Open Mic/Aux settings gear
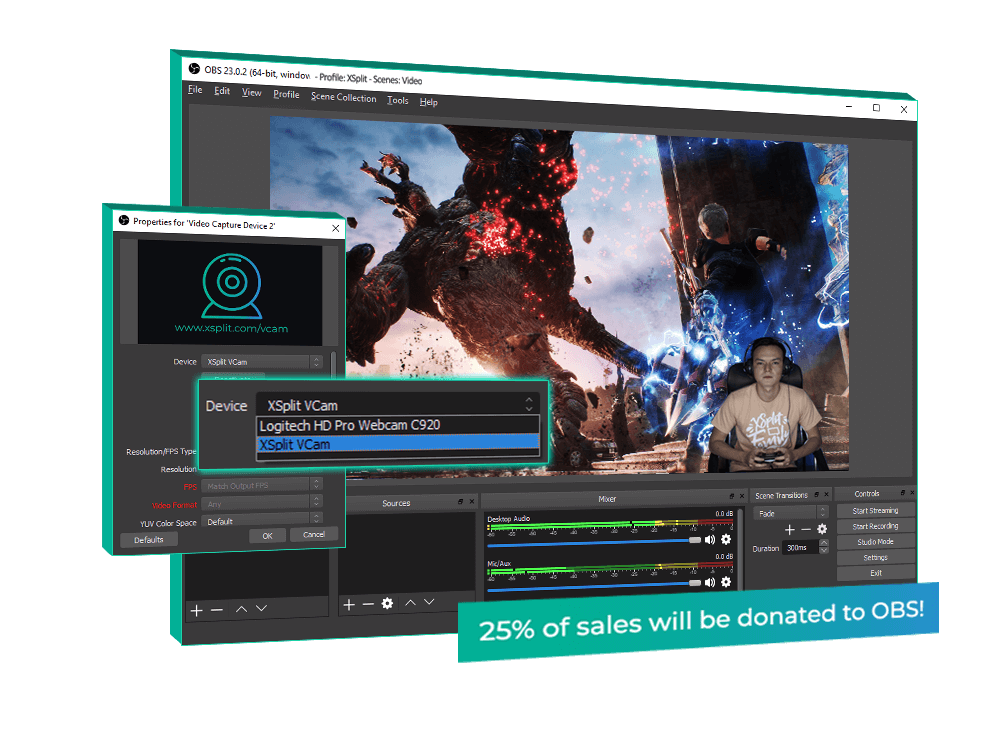The width and height of the screenshot is (1000, 750). pyautogui.click(x=726, y=582)
